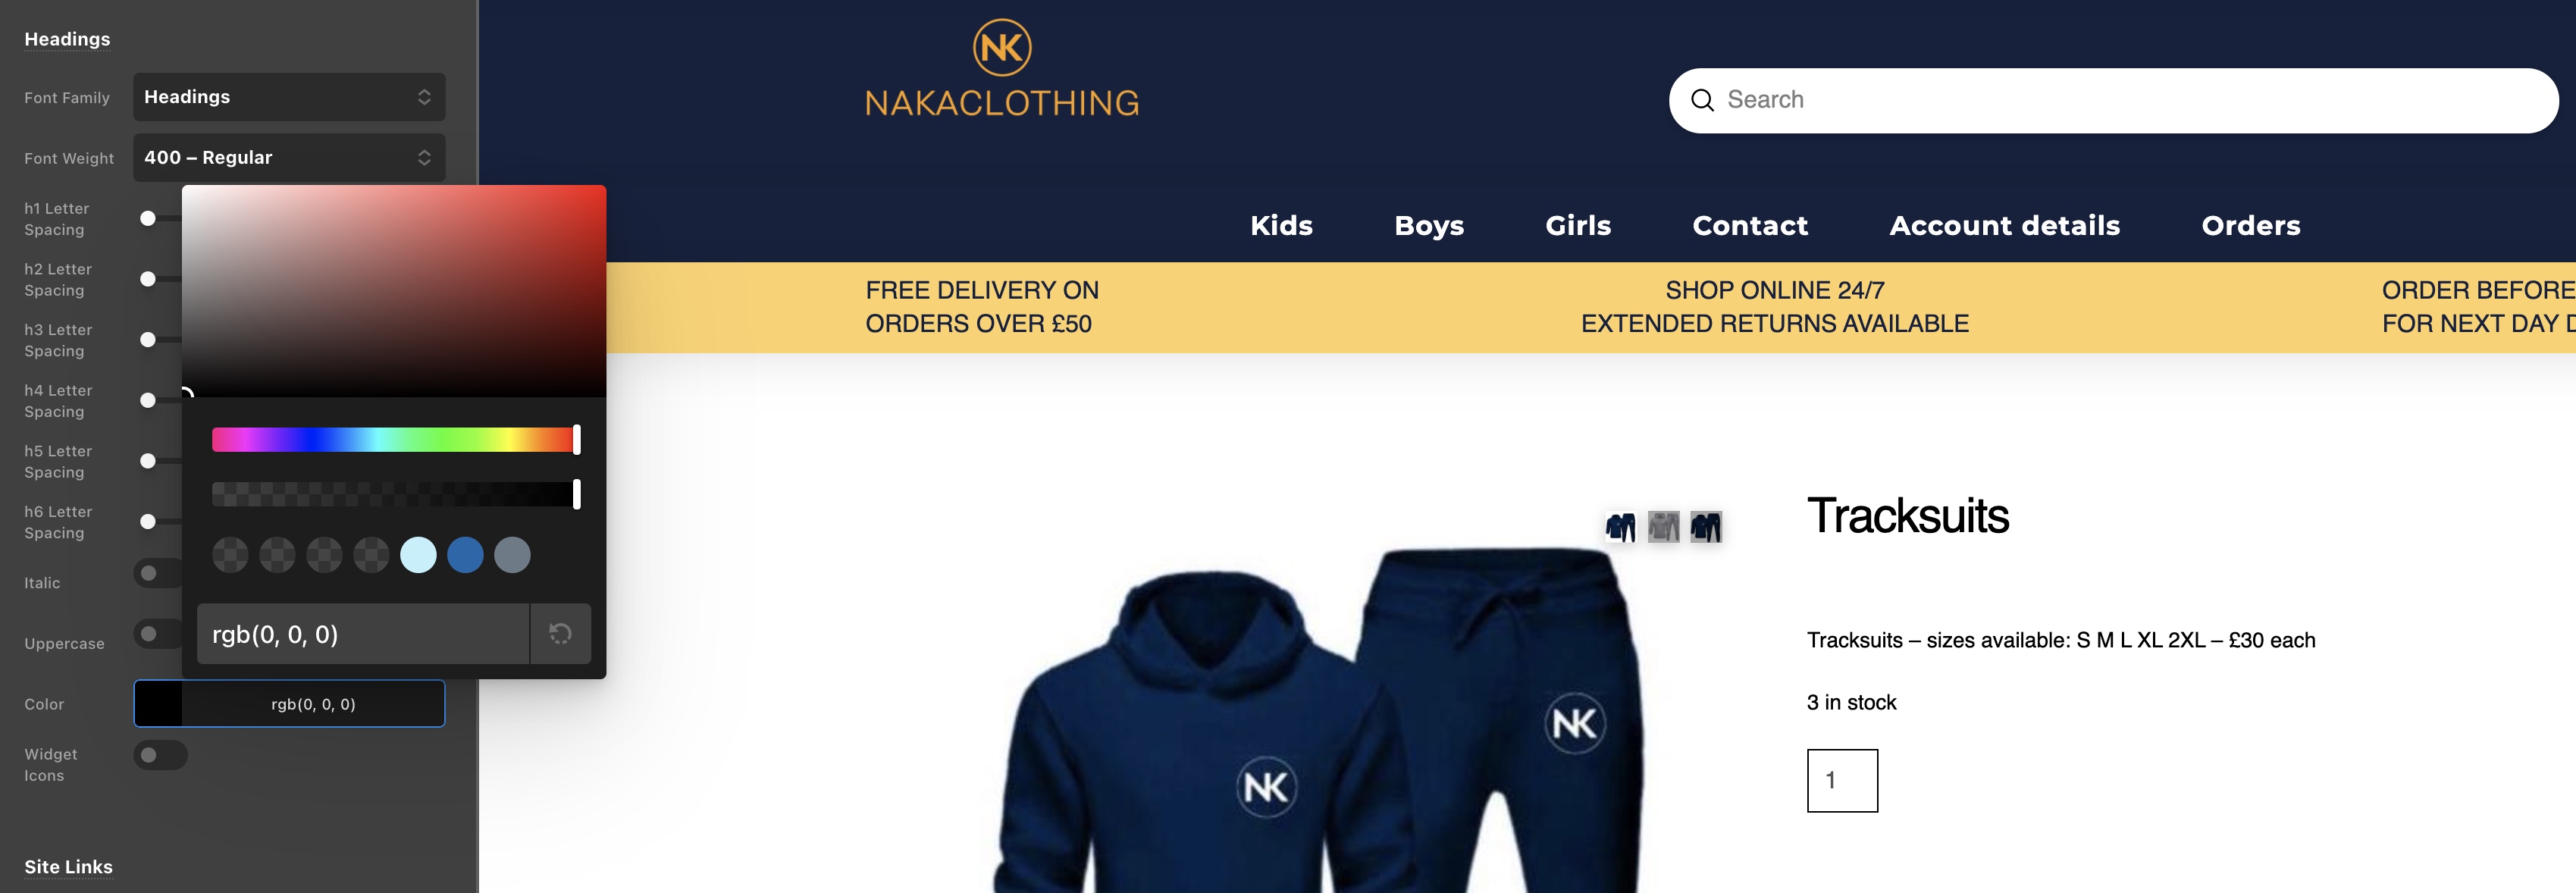2576x893 pixels.
Task: Click the hue slider bar
Action: [394, 439]
